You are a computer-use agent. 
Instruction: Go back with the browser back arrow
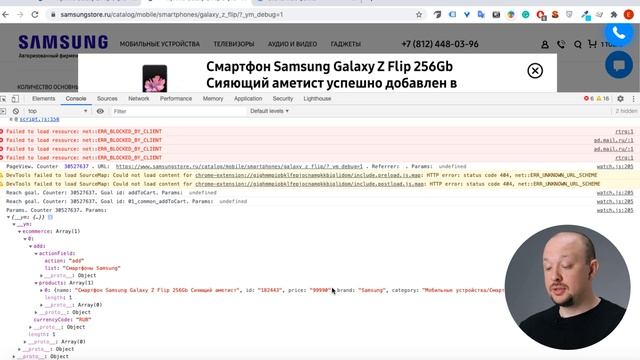[6, 15]
